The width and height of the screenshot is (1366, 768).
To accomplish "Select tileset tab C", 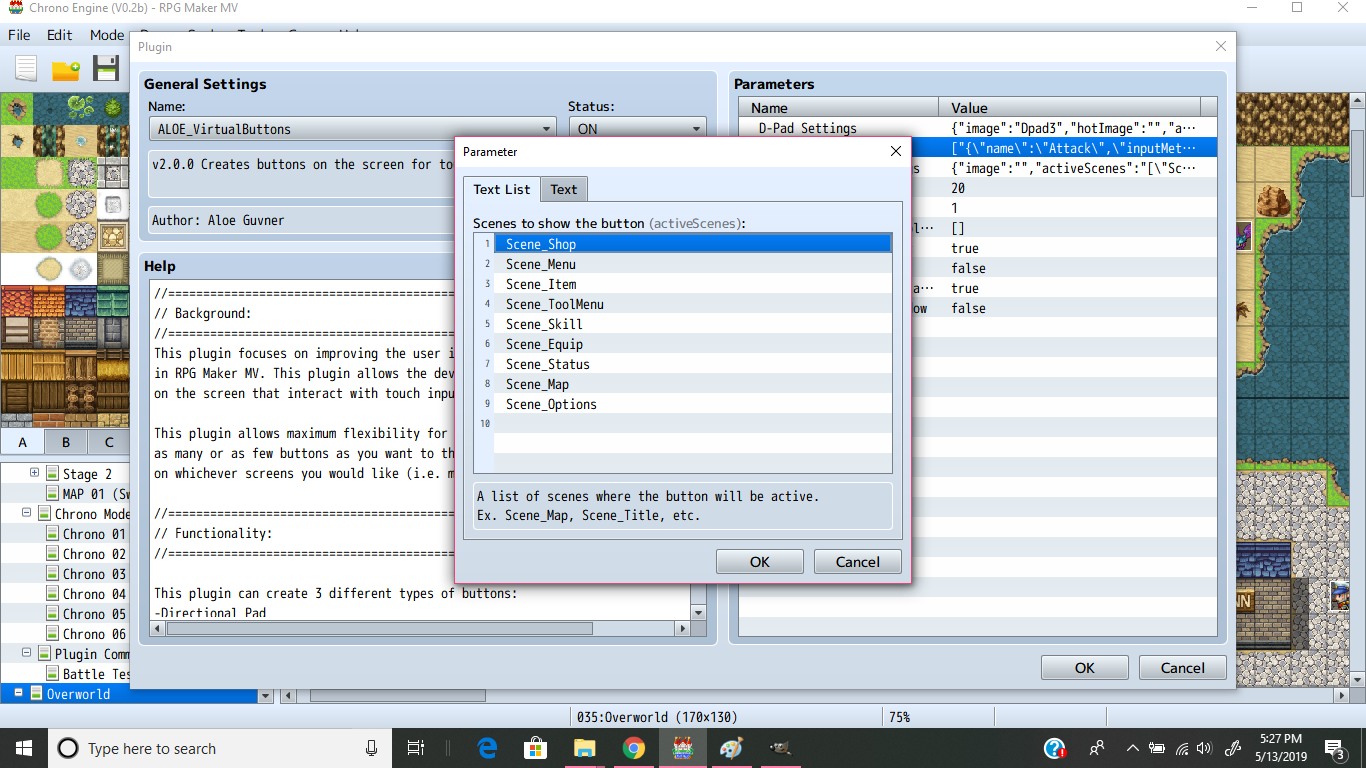I will tap(109, 442).
